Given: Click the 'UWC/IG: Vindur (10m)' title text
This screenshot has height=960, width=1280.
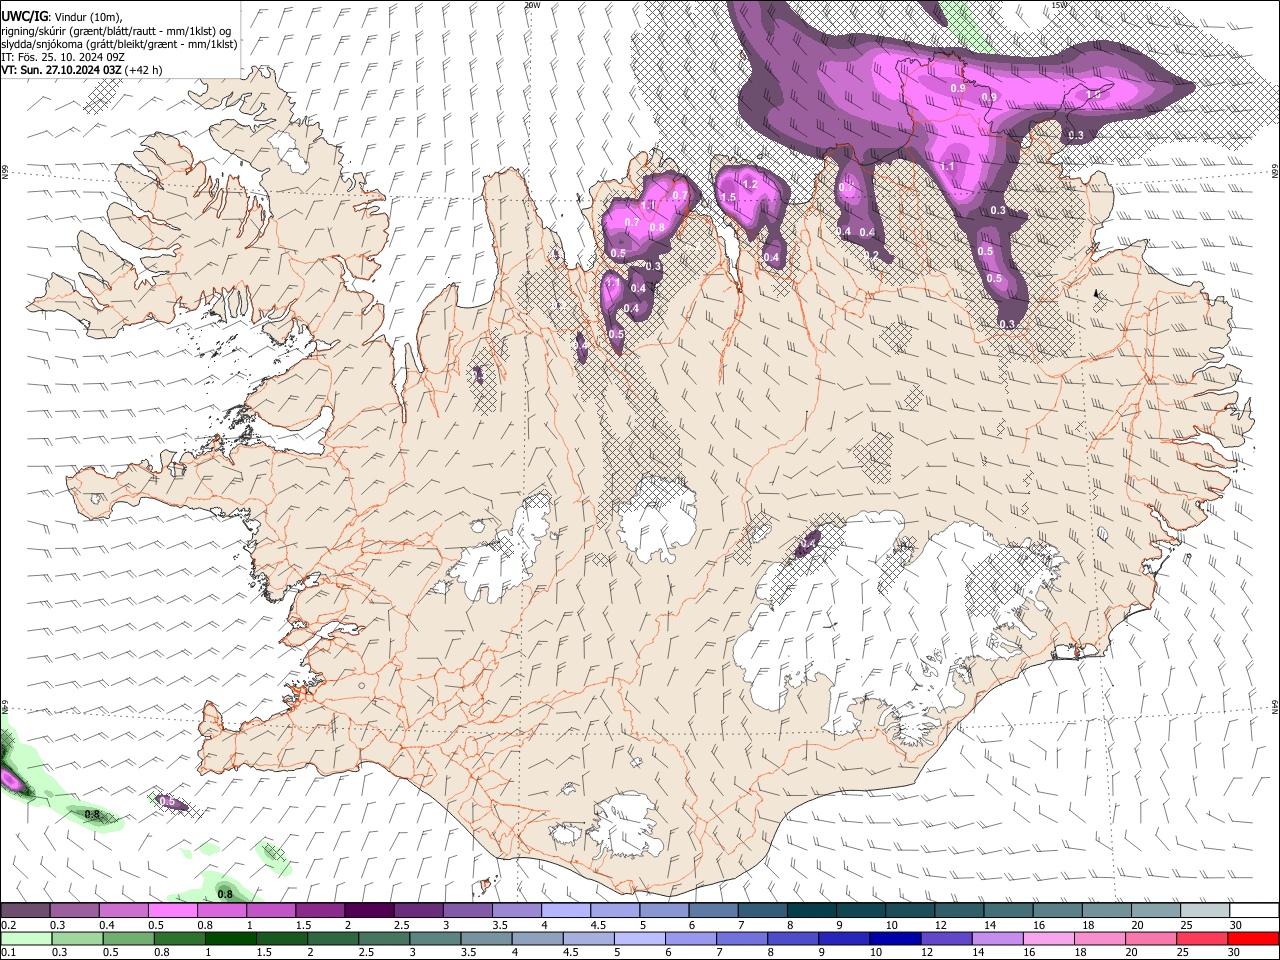Looking at the screenshot, I should coord(62,17).
